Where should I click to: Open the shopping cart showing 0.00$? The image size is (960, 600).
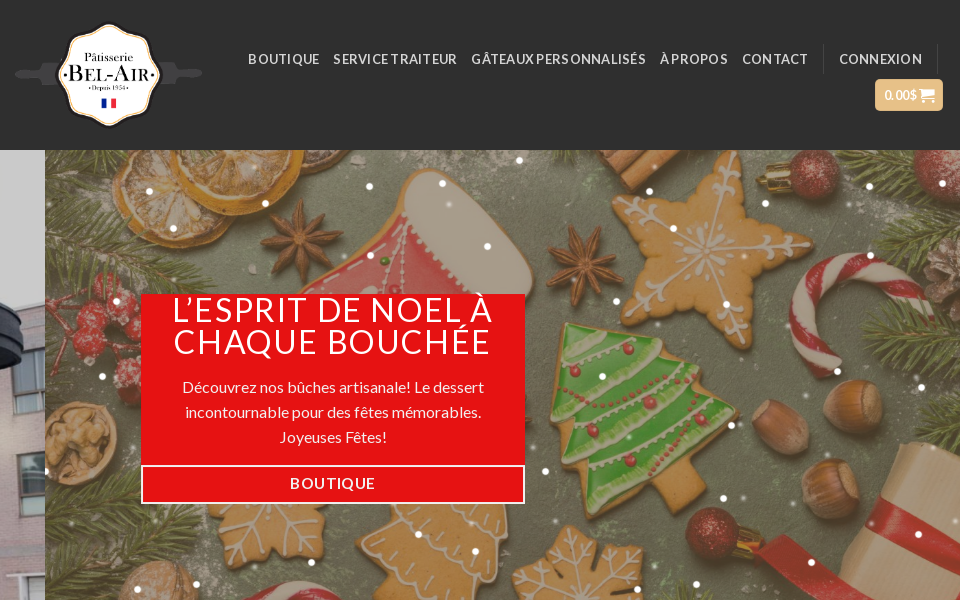(x=909, y=95)
